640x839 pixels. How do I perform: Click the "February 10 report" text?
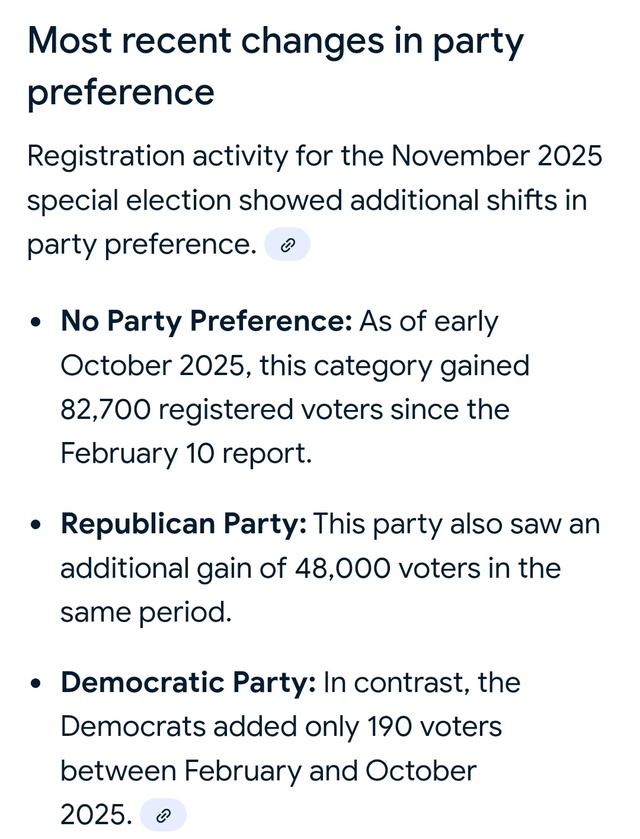click(183, 453)
